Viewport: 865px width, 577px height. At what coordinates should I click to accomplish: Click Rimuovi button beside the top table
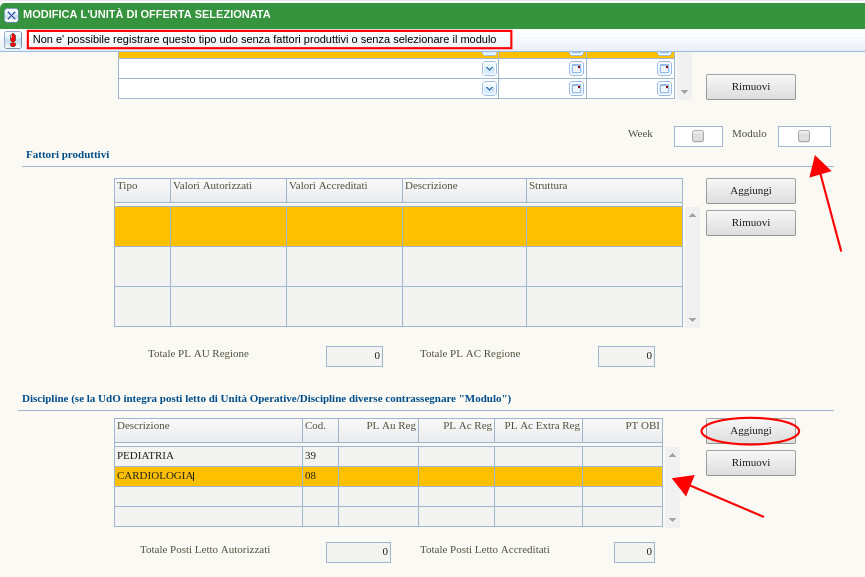[x=750, y=87]
